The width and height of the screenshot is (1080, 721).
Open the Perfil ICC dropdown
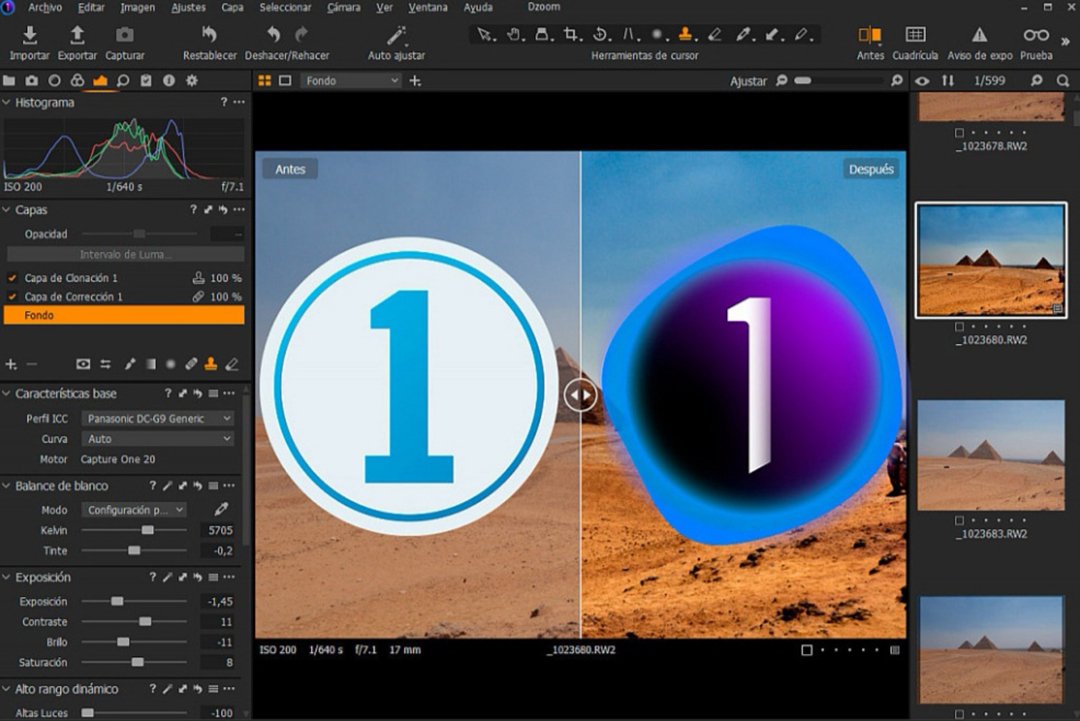tap(158, 418)
